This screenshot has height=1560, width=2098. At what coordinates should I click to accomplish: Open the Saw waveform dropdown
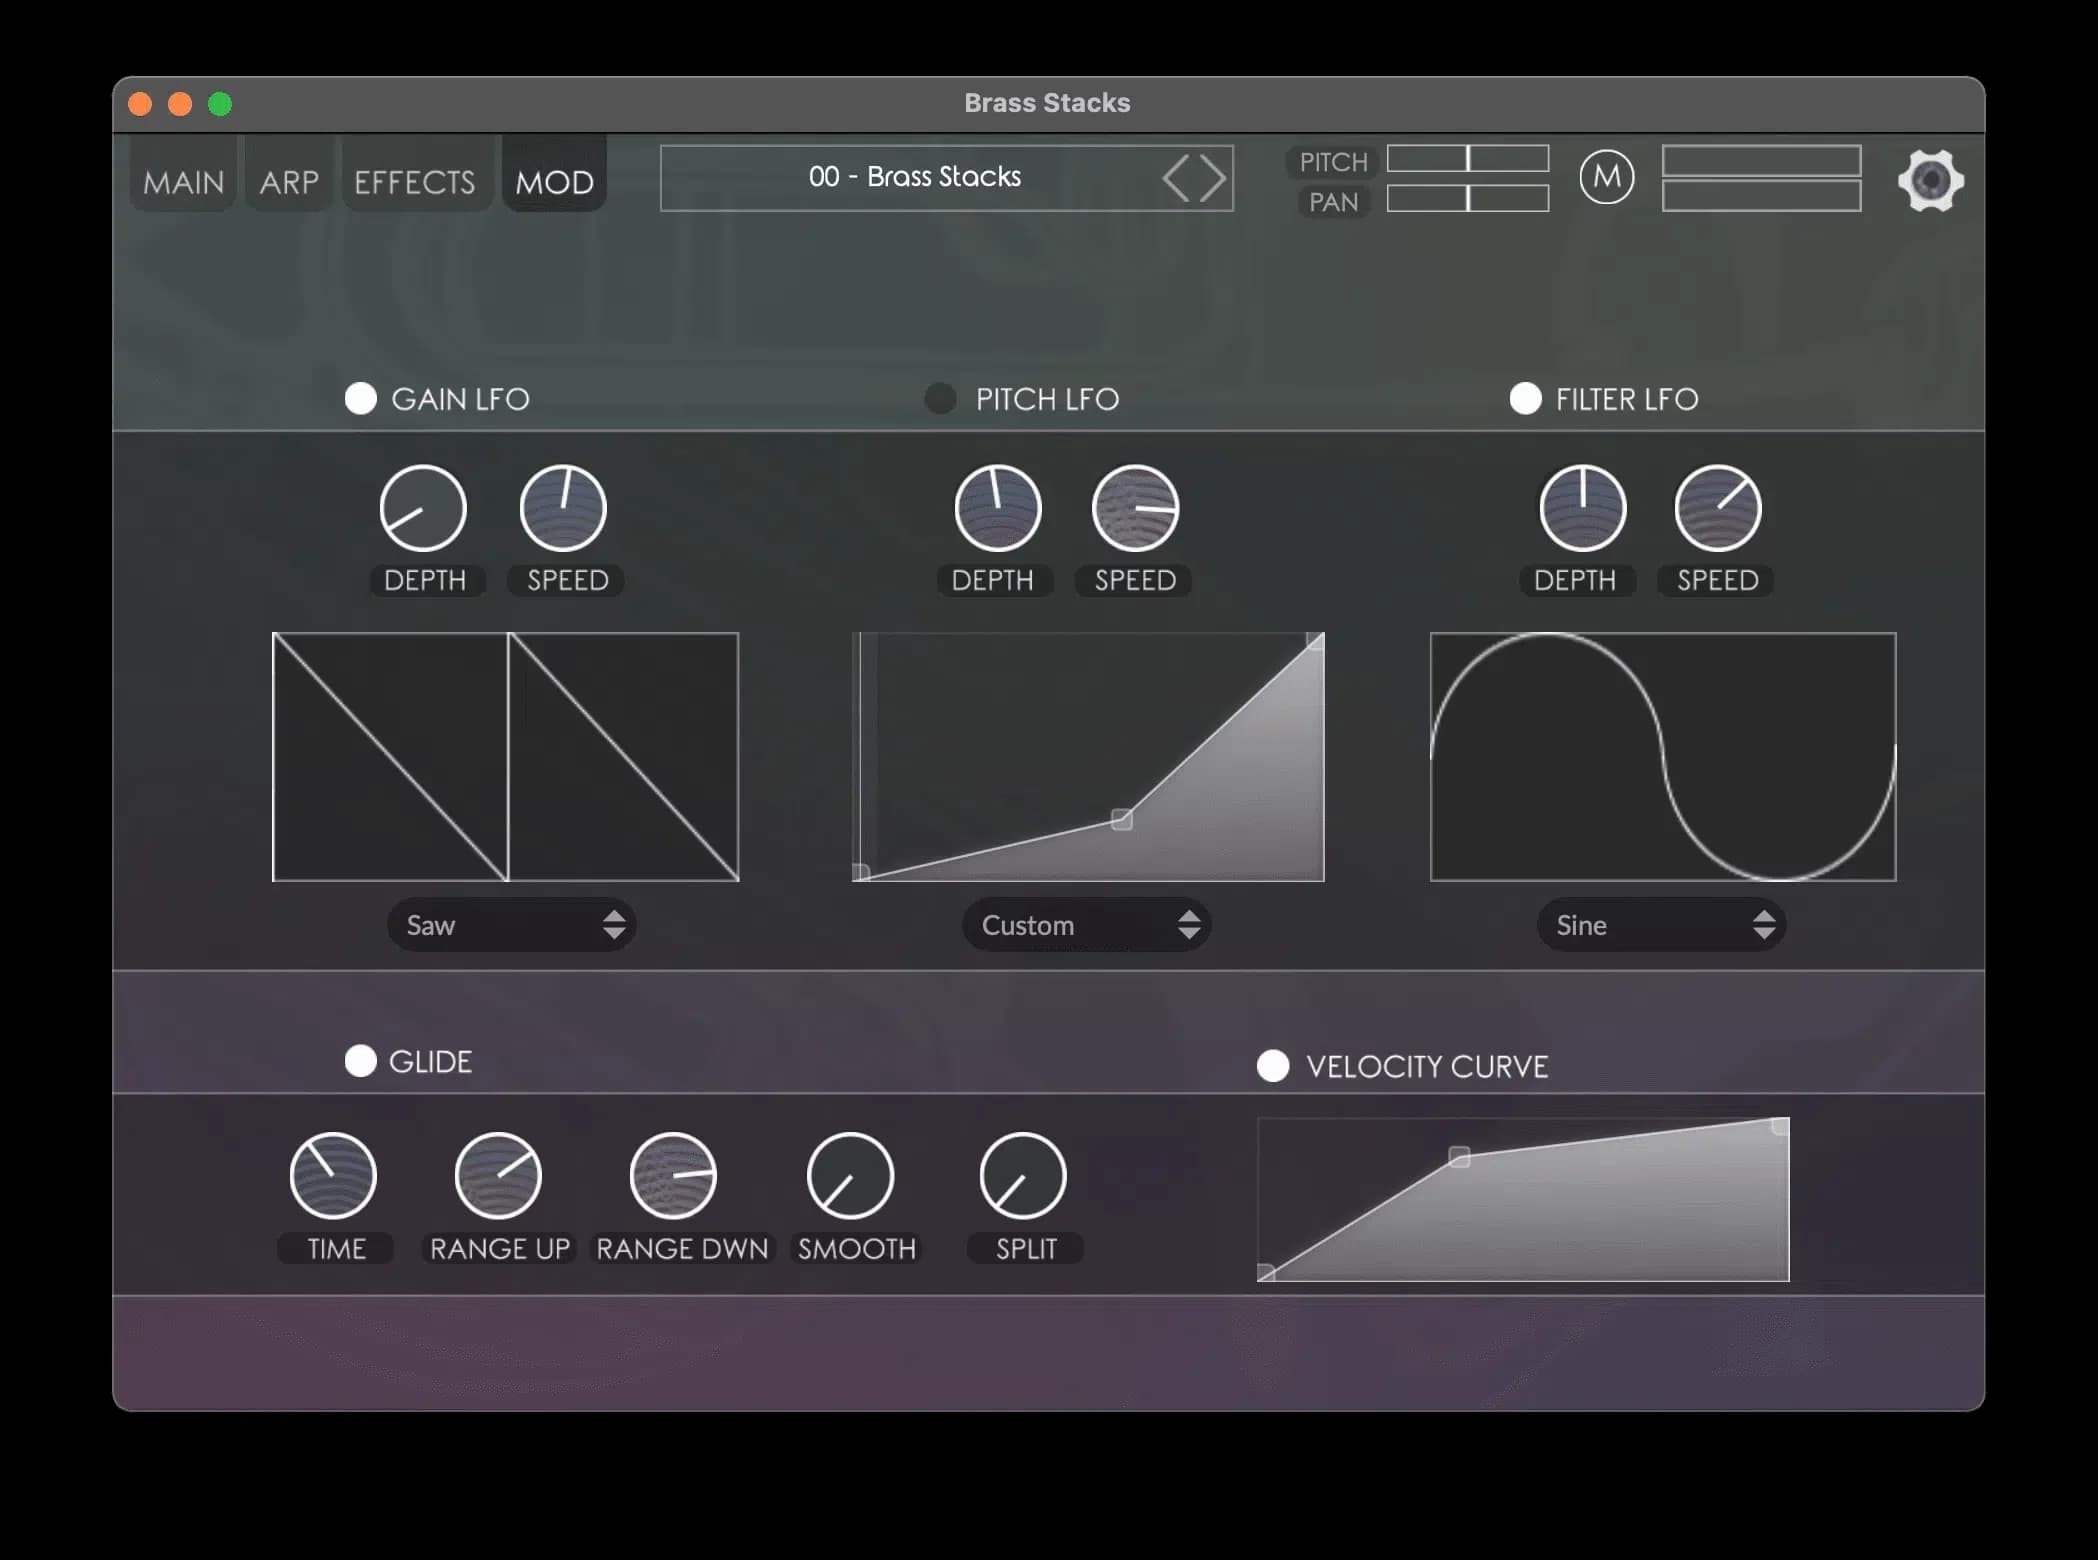(511, 925)
